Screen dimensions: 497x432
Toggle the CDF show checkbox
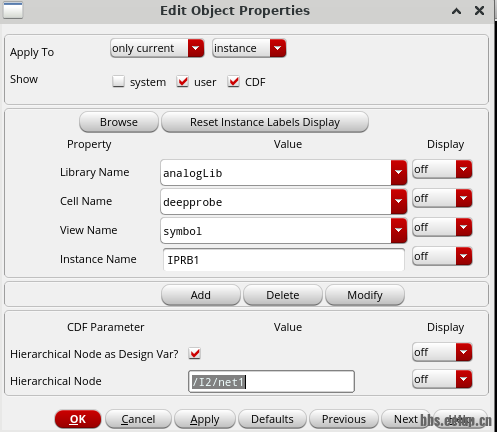[233, 81]
